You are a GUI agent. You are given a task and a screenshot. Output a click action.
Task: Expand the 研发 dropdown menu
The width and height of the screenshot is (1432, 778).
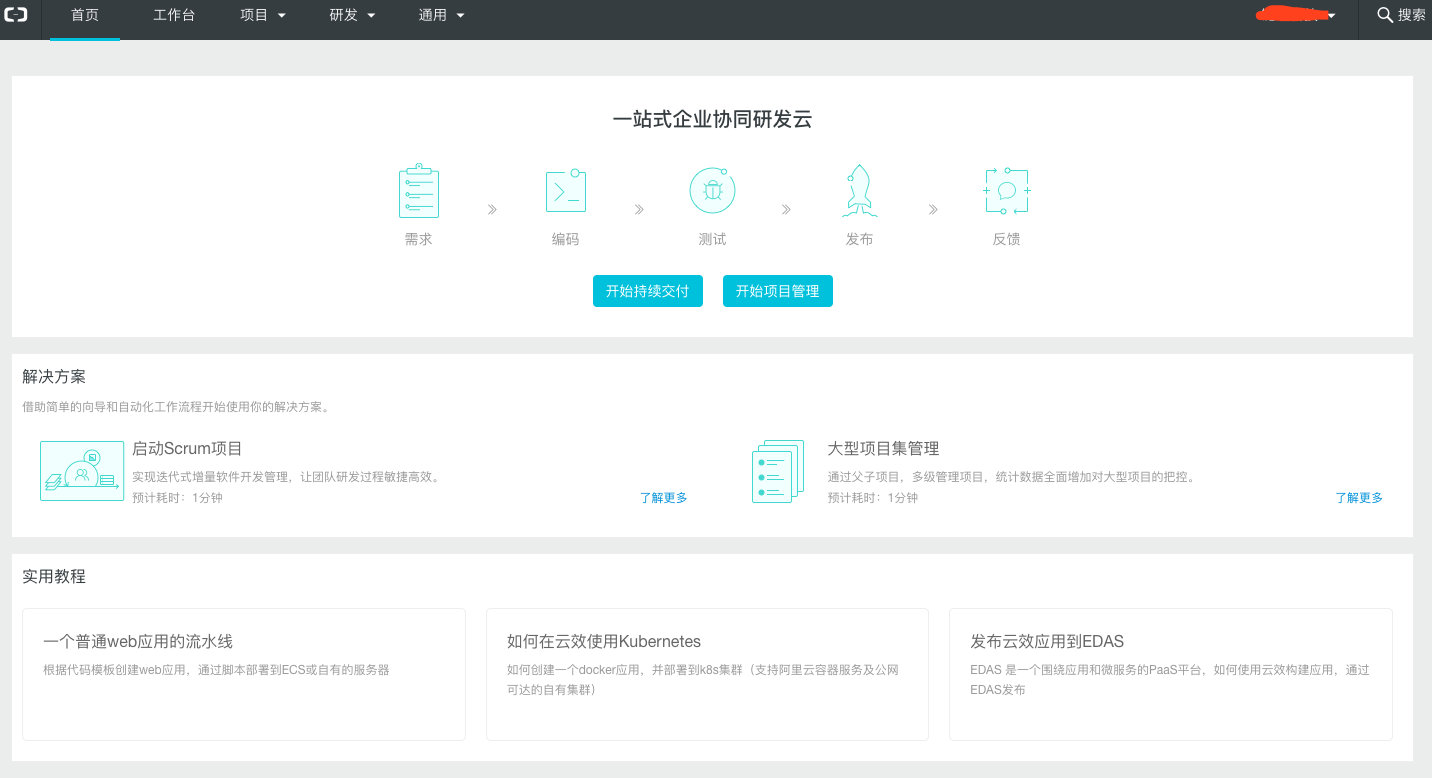coord(352,15)
